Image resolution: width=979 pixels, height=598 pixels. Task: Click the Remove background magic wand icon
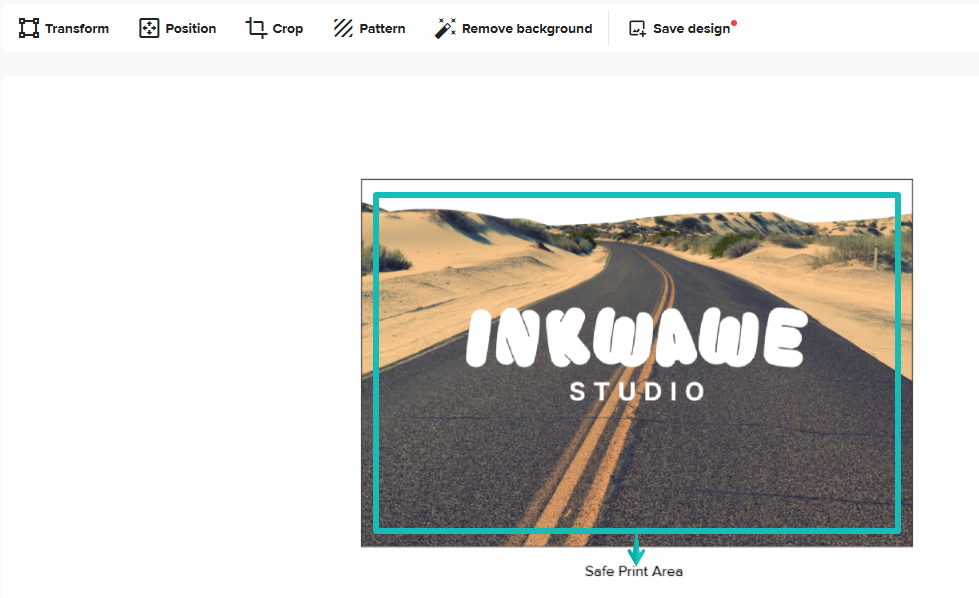pos(445,28)
